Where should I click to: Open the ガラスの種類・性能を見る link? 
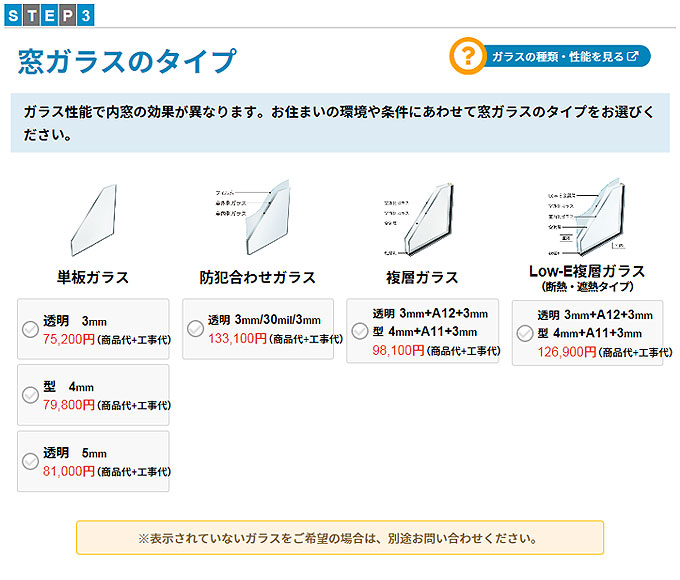[x=560, y=57]
